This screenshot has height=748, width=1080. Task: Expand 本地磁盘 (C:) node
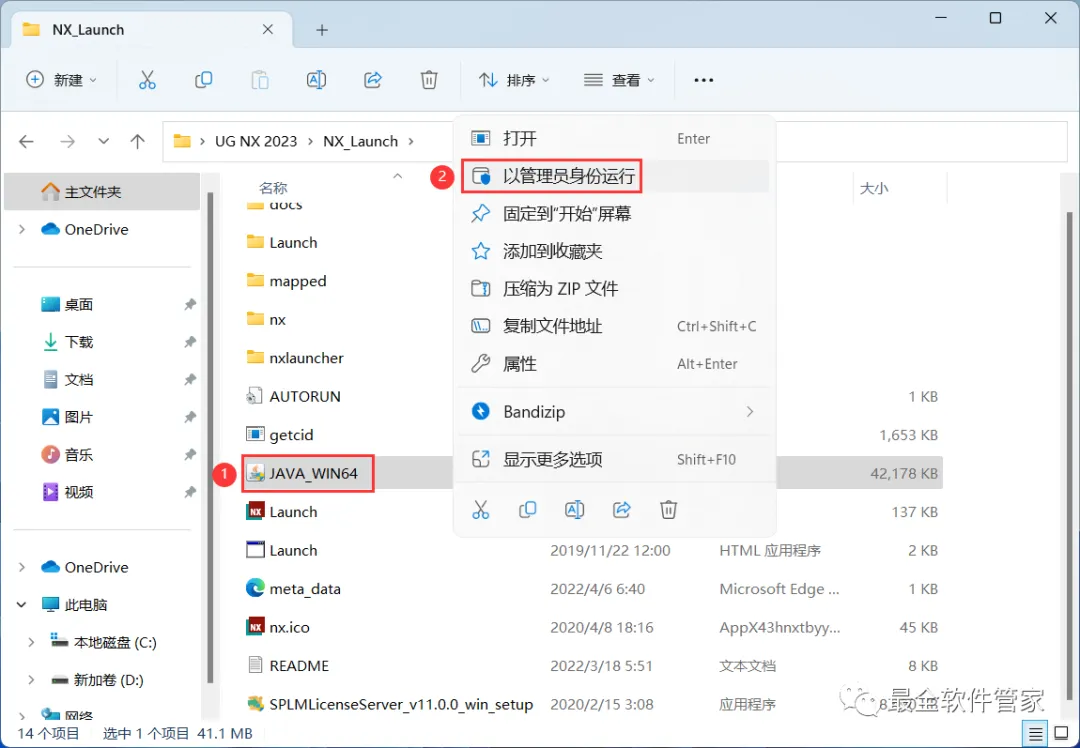[31, 643]
